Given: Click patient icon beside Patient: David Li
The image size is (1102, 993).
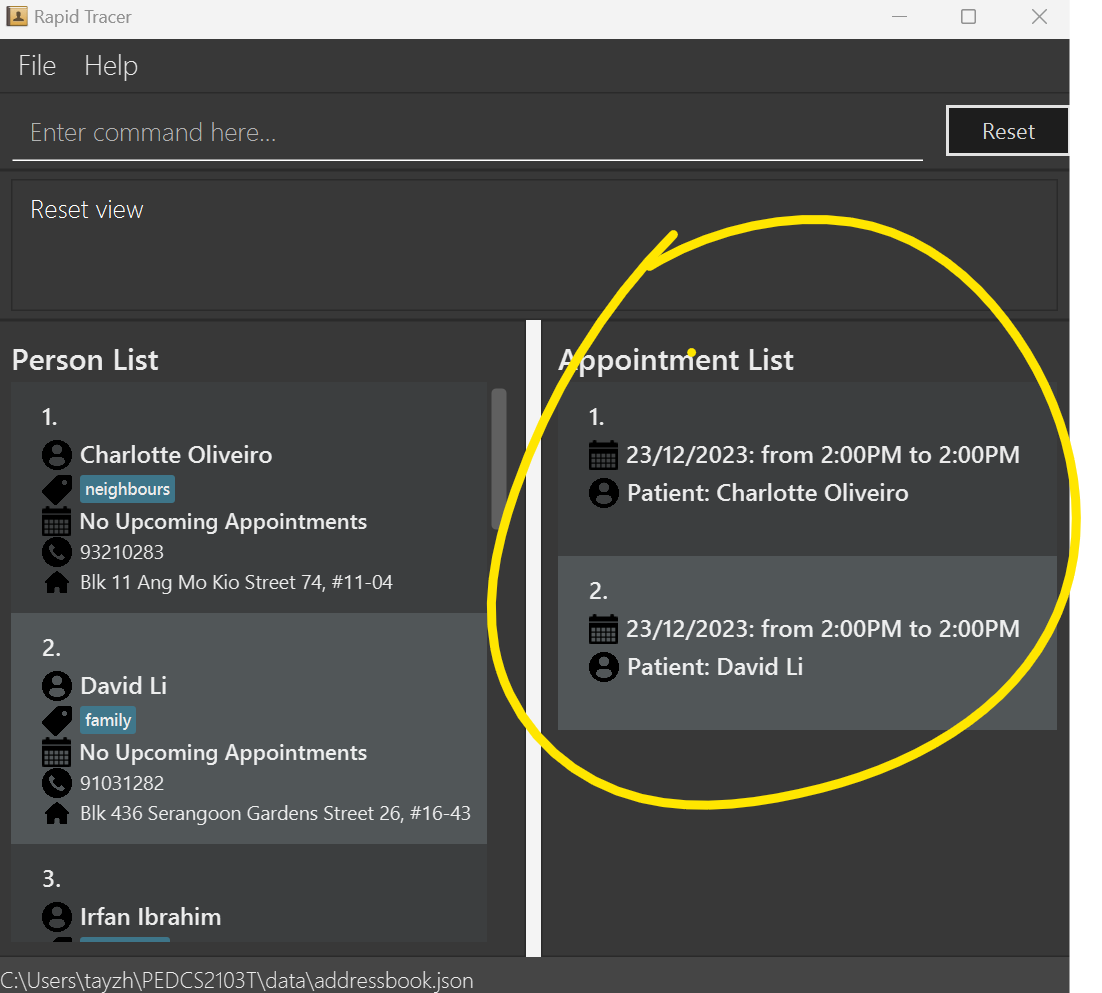Looking at the screenshot, I should [604, 667].
